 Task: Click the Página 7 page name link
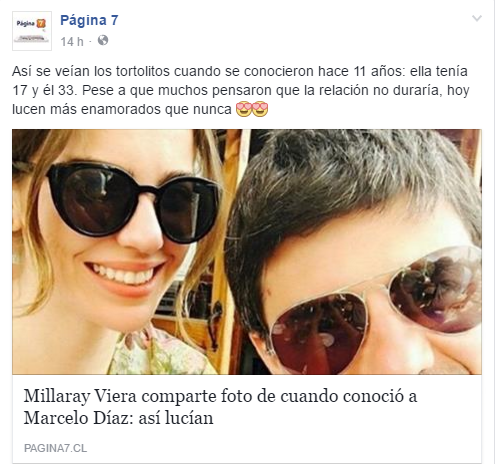point(89,20)
